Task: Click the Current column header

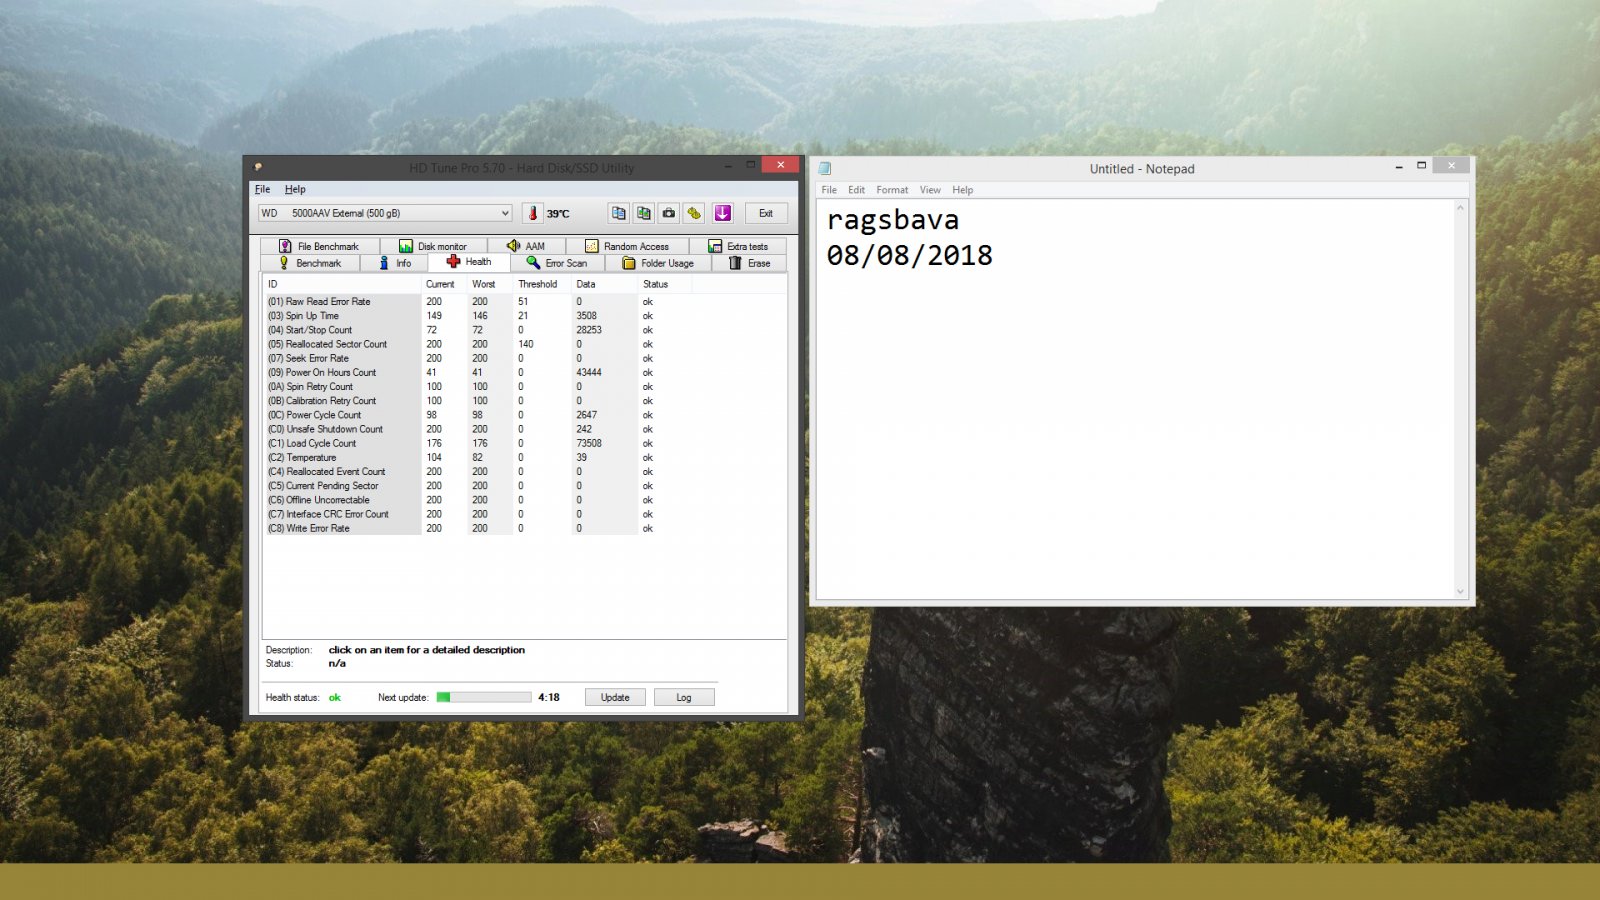Action: (x=444, y=284)
